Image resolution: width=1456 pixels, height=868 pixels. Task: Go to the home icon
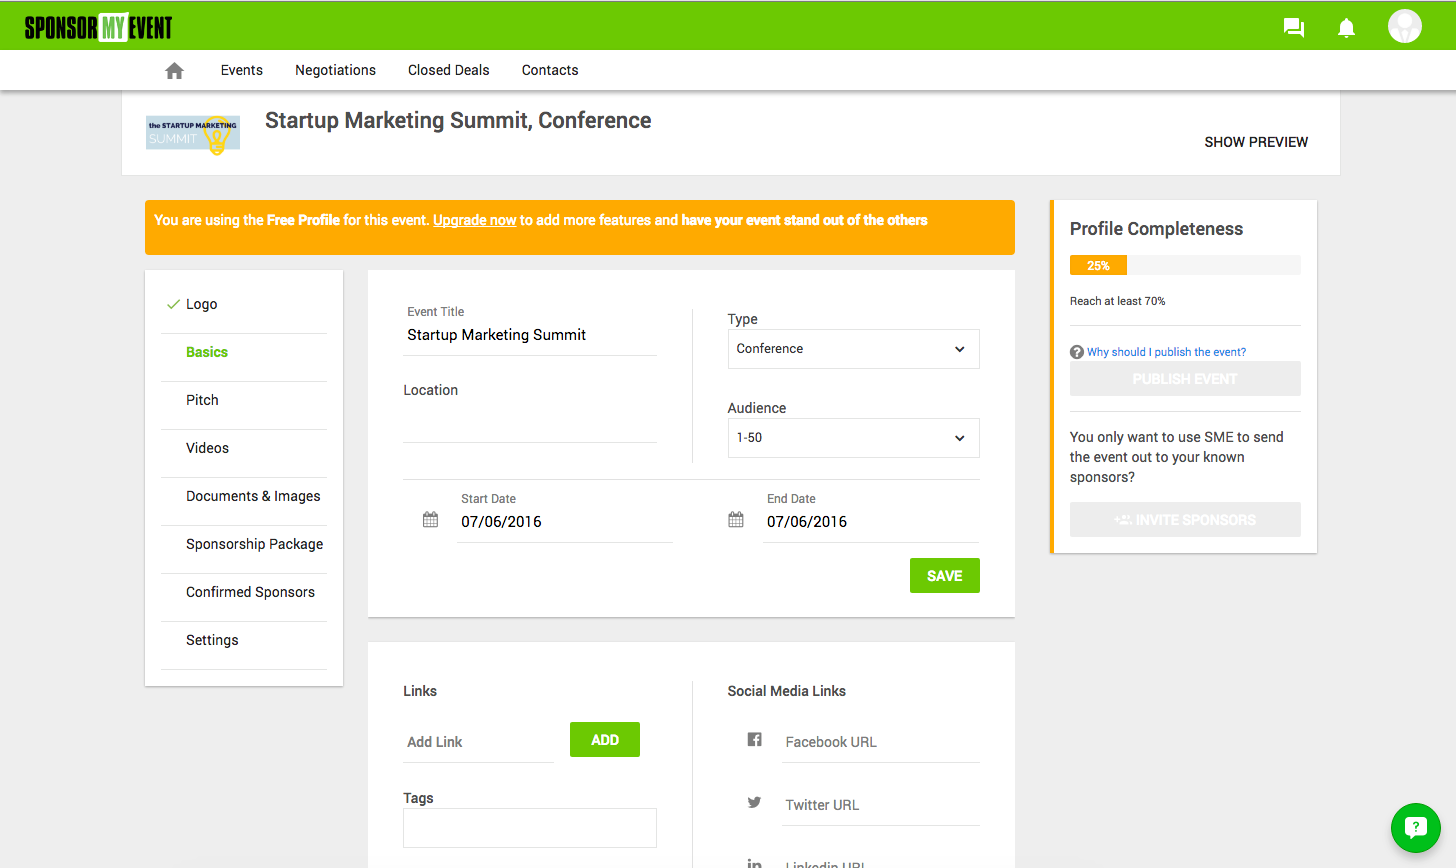pos(174,70)
